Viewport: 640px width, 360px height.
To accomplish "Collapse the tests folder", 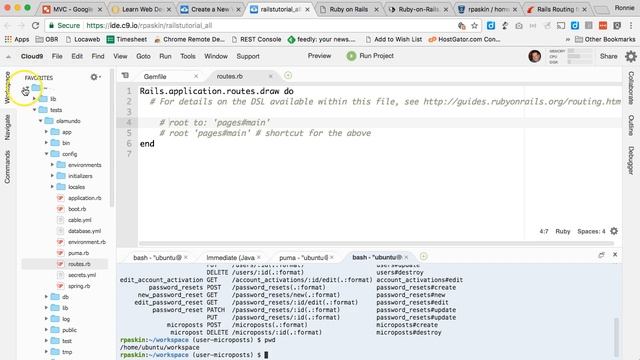I will [35, 110].
